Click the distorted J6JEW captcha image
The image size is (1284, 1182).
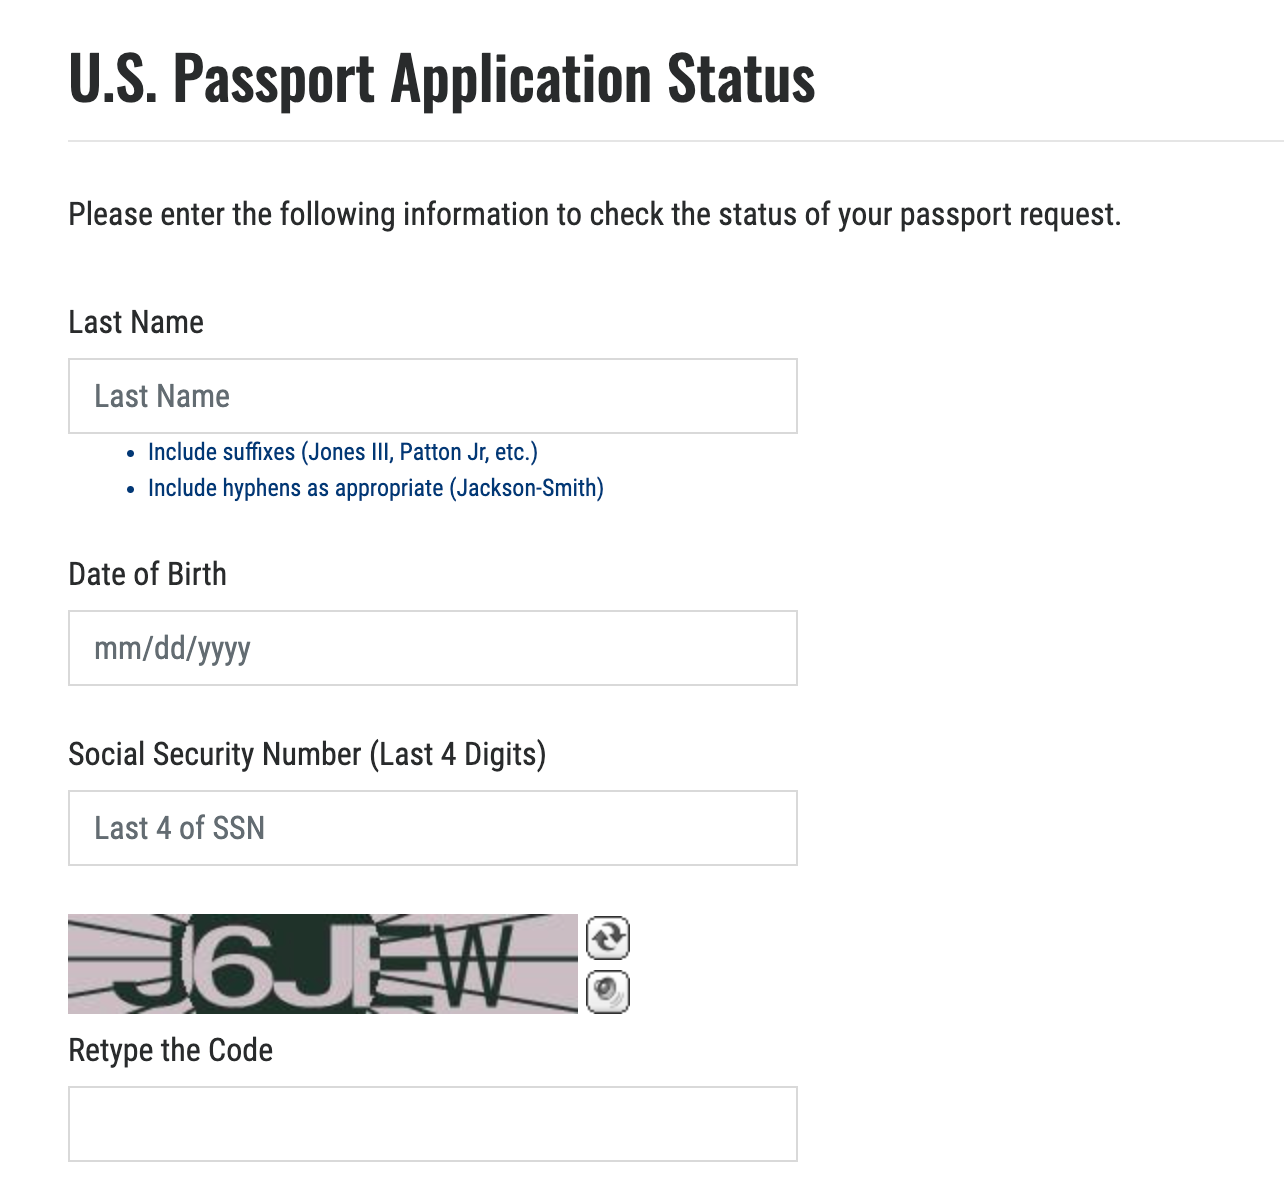[x=322, y=963]
